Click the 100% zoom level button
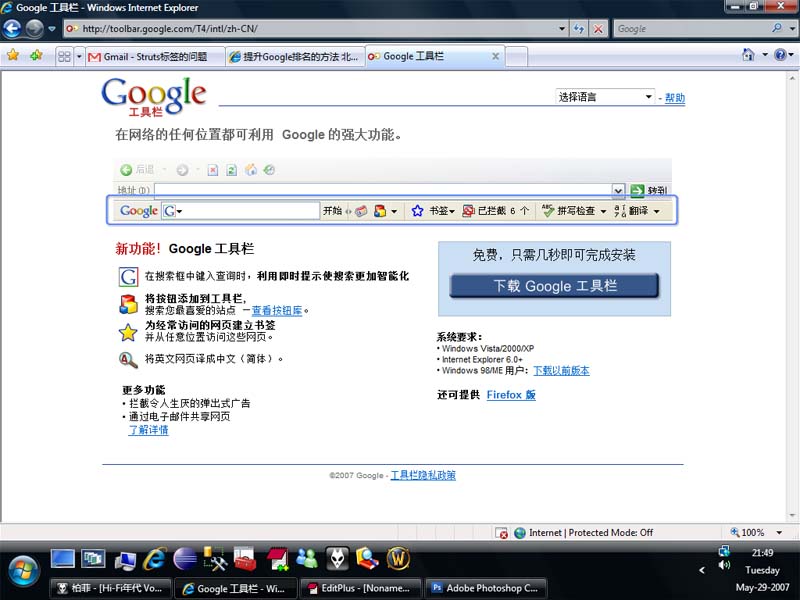Screen dimensions: 800x600 click(x=747, y=533)
